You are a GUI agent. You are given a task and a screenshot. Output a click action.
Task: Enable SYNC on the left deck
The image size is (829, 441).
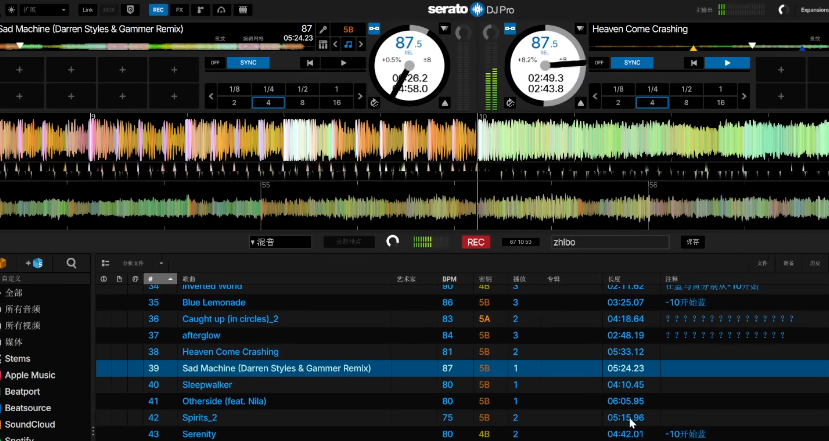[x=248, y=62]
